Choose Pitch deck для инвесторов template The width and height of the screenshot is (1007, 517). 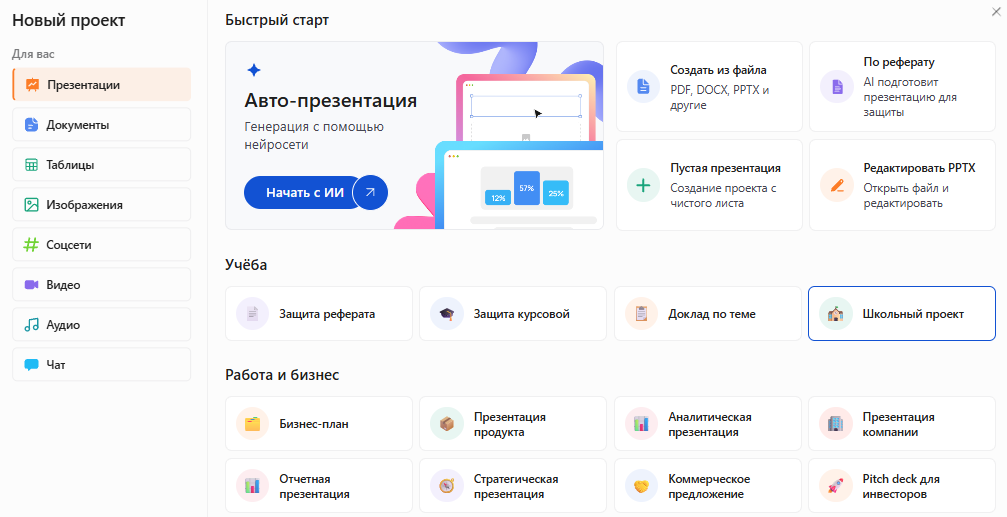point(902,486)
